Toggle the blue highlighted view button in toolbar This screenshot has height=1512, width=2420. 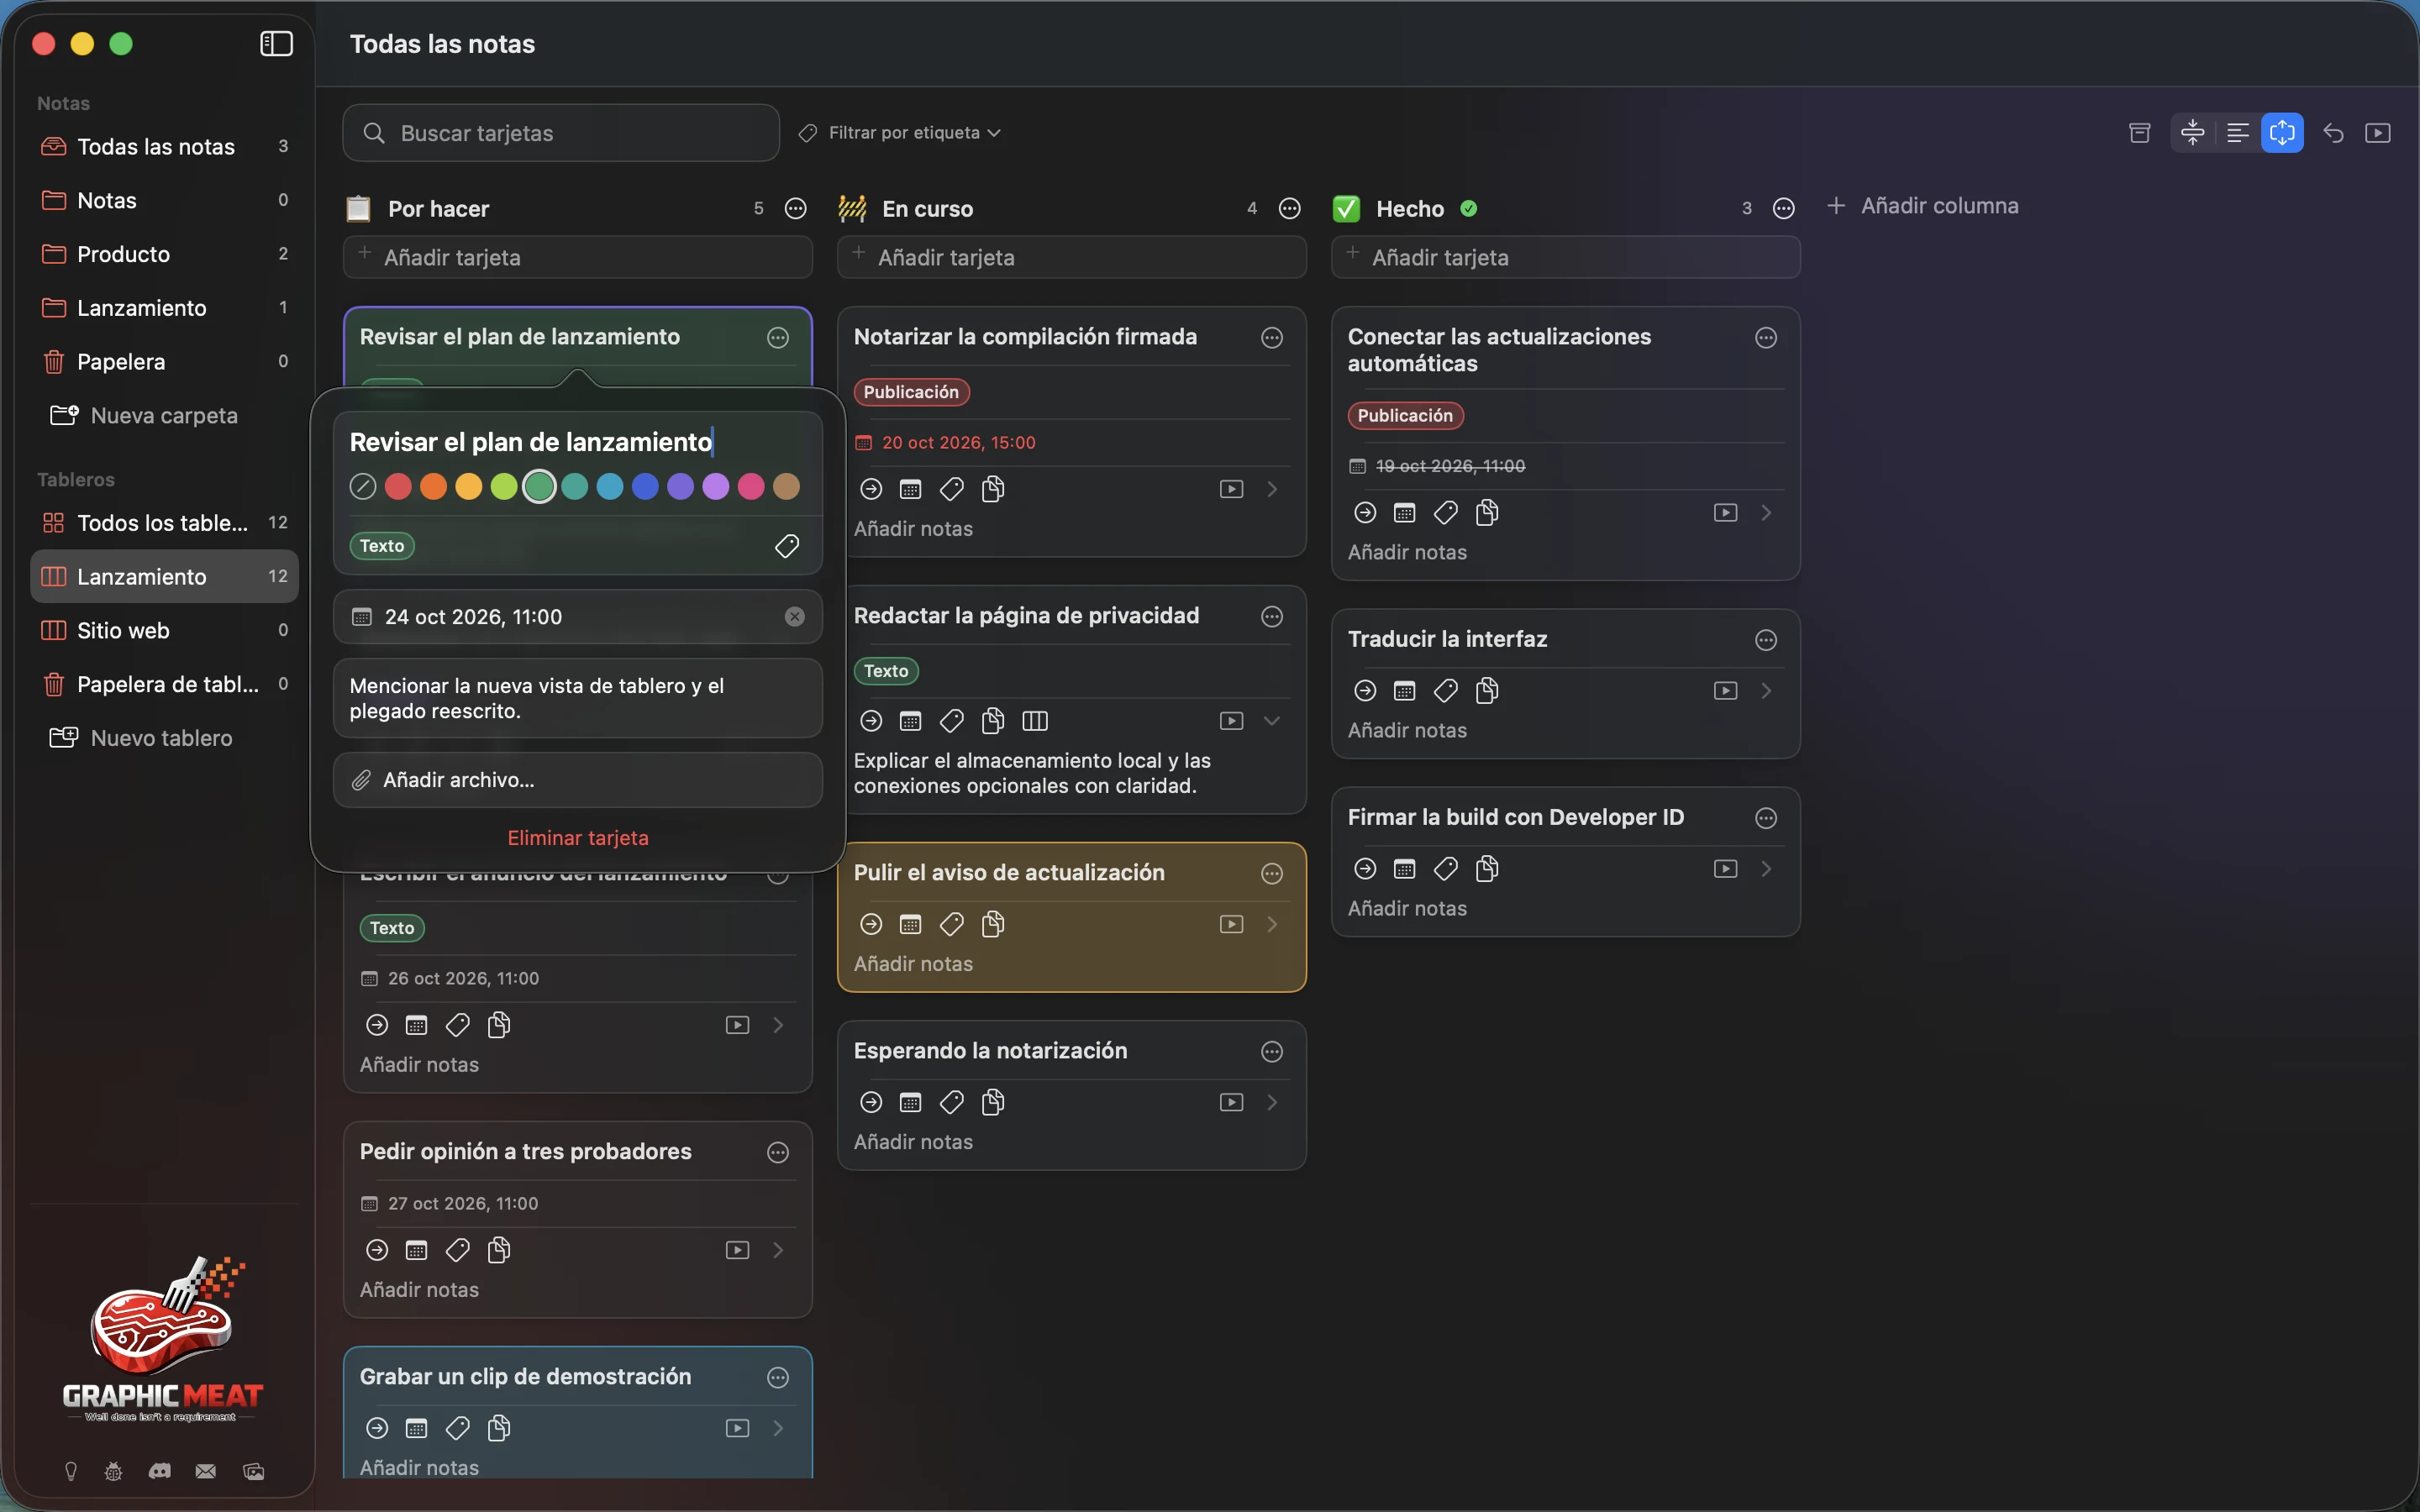coord(2282,133)
